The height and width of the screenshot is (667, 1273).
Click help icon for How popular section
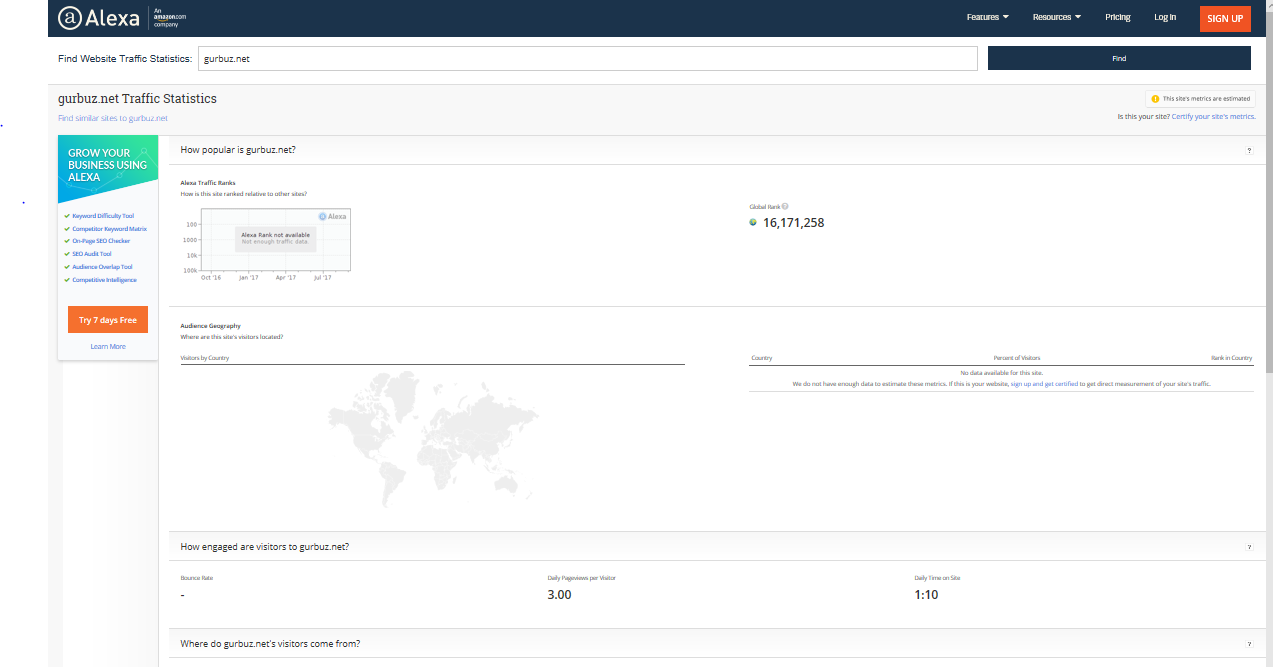click(x=1249, y=150)
